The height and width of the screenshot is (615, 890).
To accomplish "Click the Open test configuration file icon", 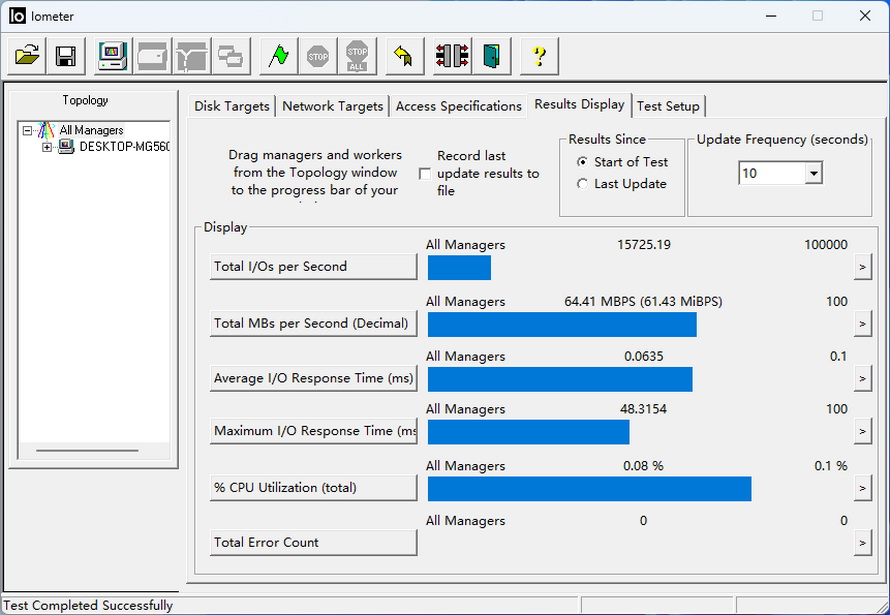I will pos(27,56).
